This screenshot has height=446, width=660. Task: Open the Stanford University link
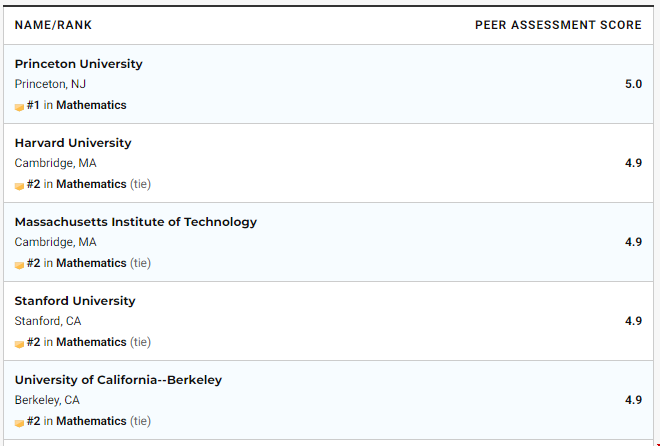click(x=75, y=301)
